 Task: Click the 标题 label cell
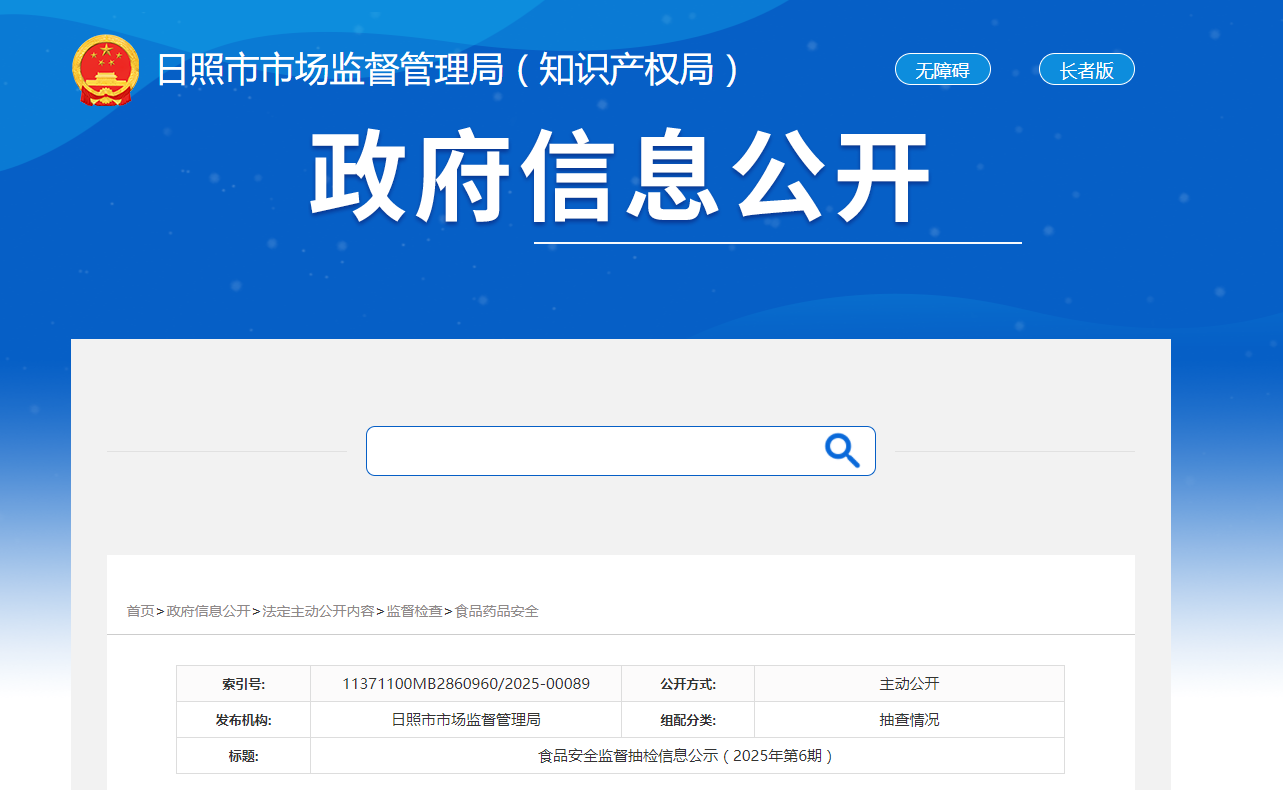(x=243, y=756)
